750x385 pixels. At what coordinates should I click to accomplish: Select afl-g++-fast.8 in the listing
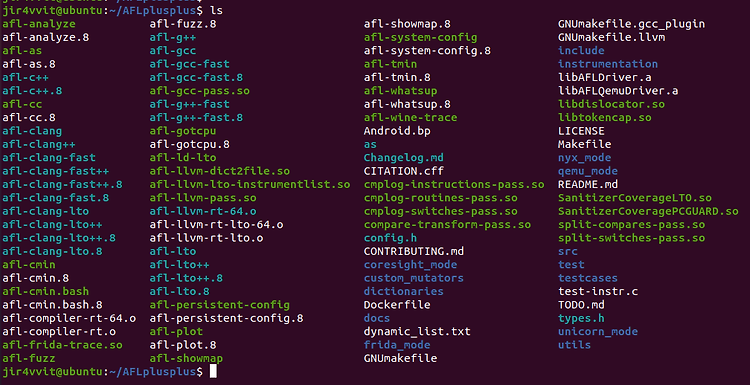[x=196, y=118]
